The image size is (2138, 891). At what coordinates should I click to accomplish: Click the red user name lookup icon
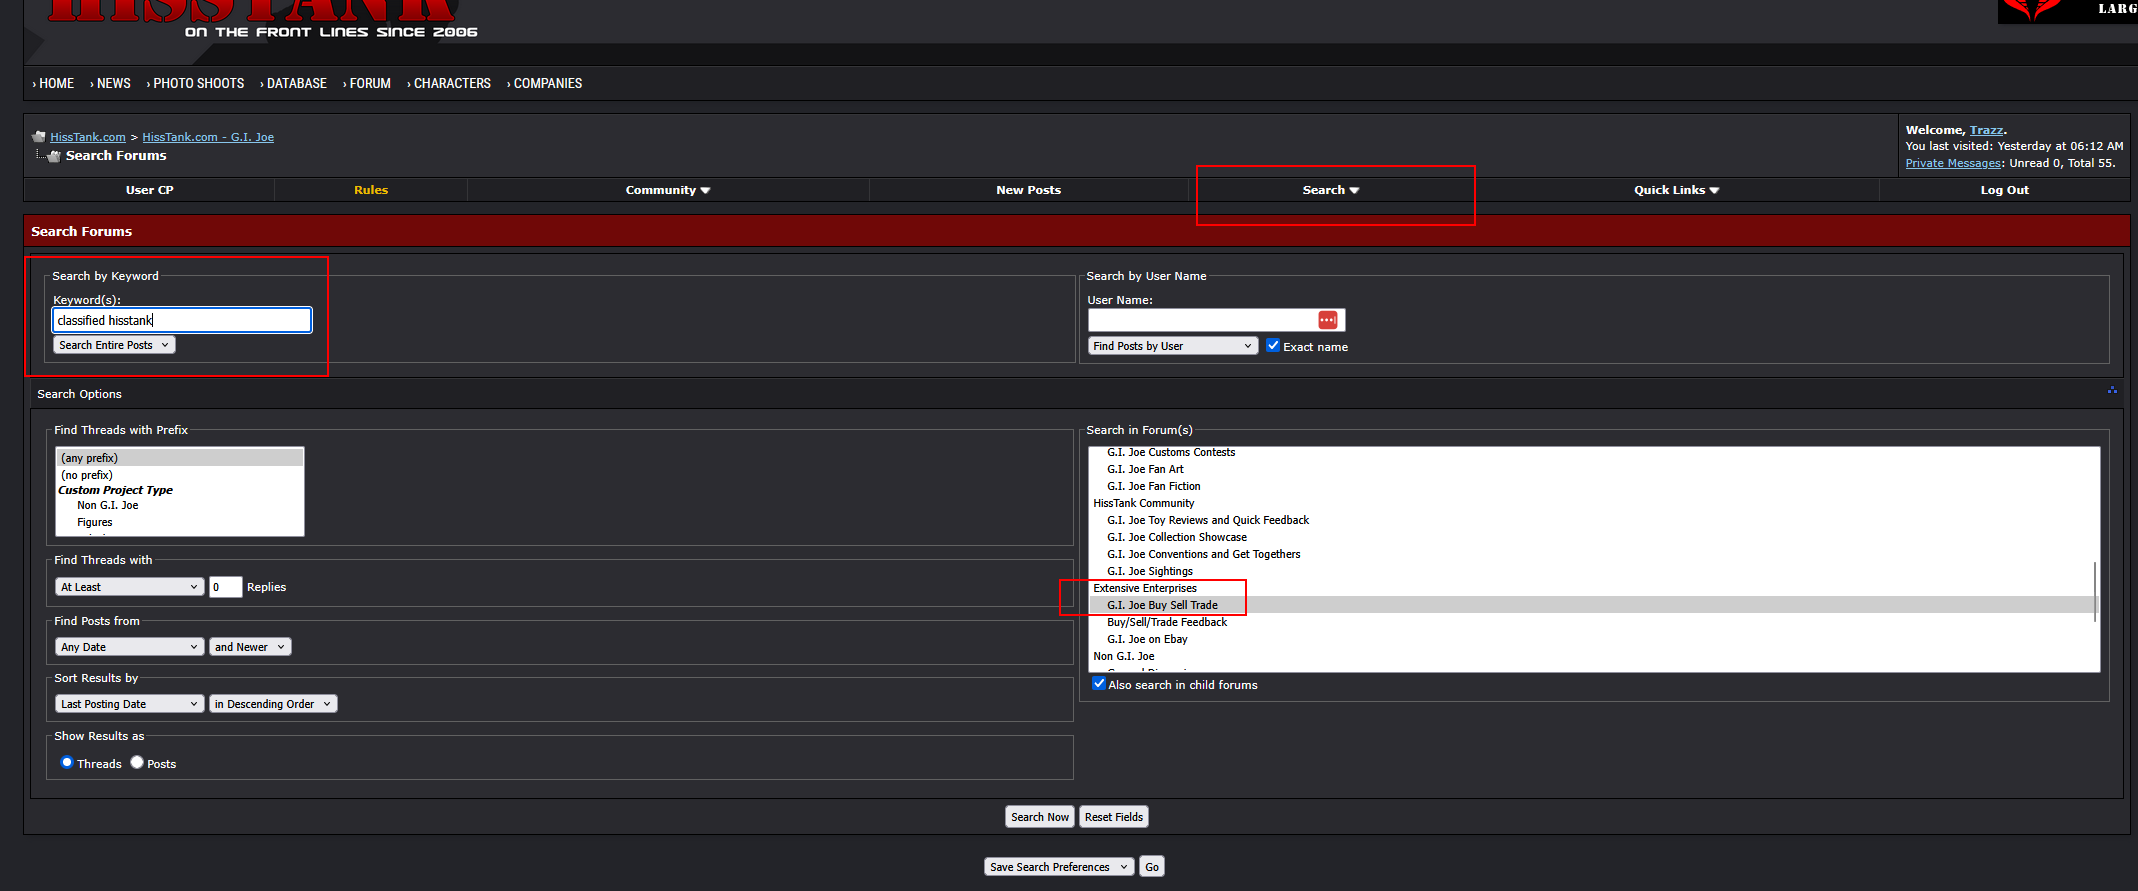point(1327,320)
